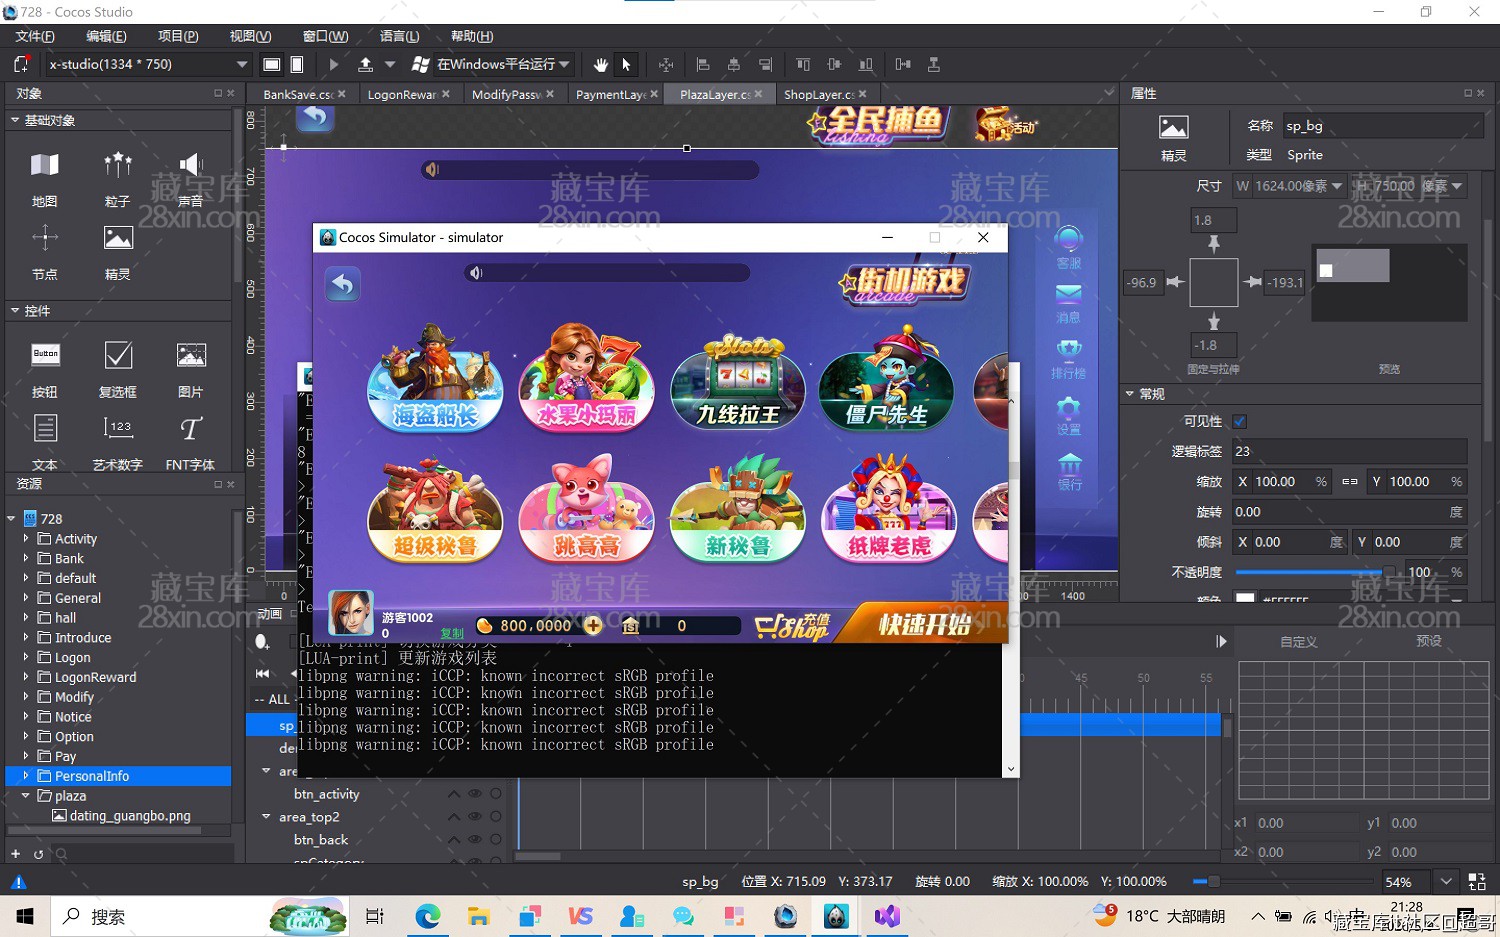Image resolution: width=1500 pixels, height=937 pixels.
Task: Click 快速开始 quick start button
Action: pos(923,625)
